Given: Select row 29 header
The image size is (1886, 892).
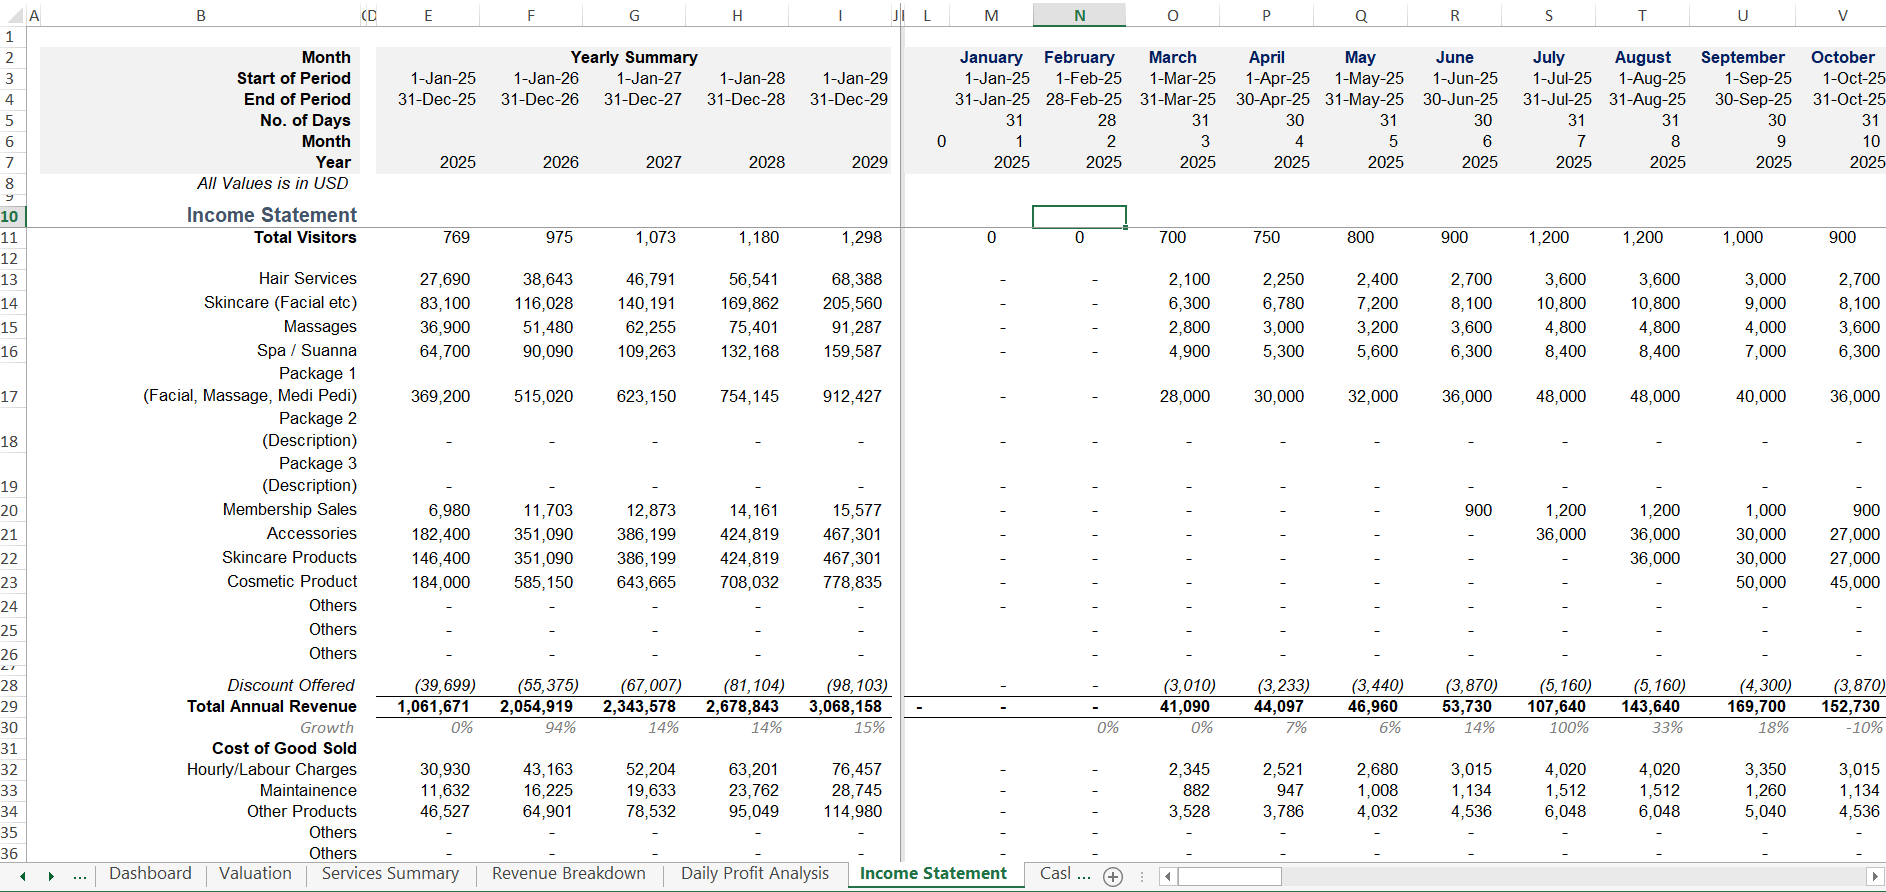Looking at the screenshot, I should tap(10, 707).
